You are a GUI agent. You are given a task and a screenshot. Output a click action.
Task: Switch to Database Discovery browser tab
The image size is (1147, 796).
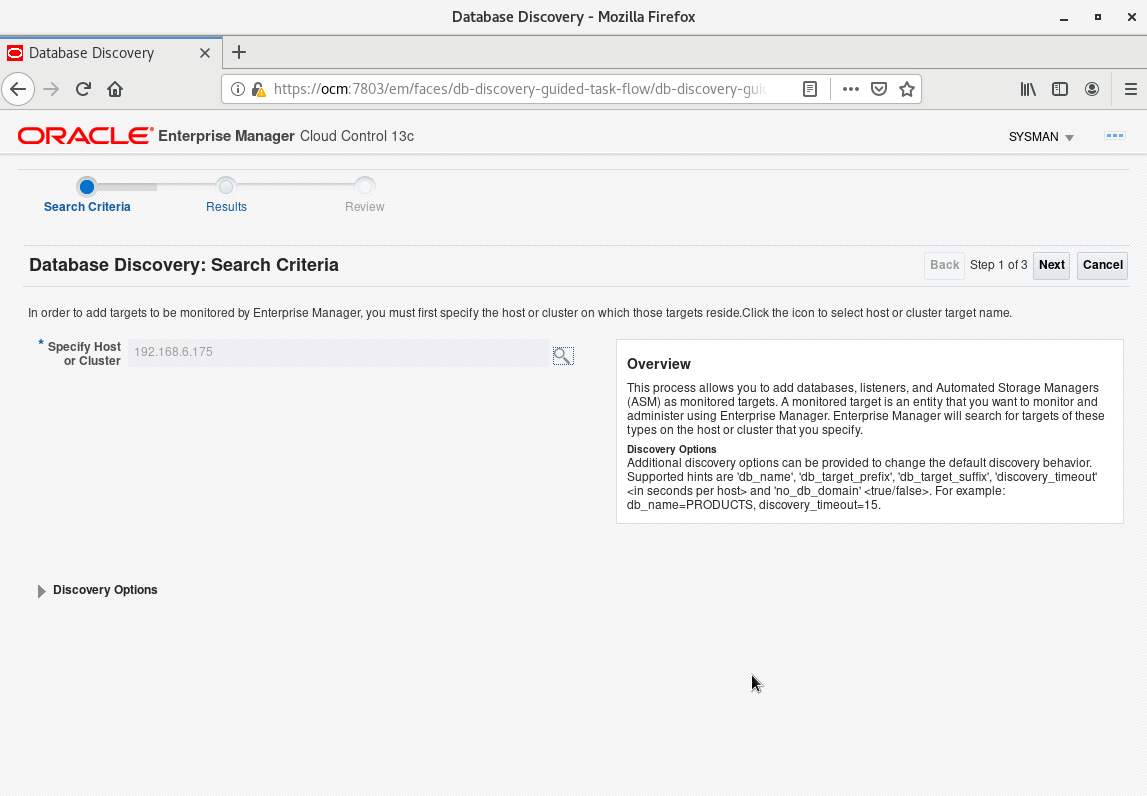(110, 53)
